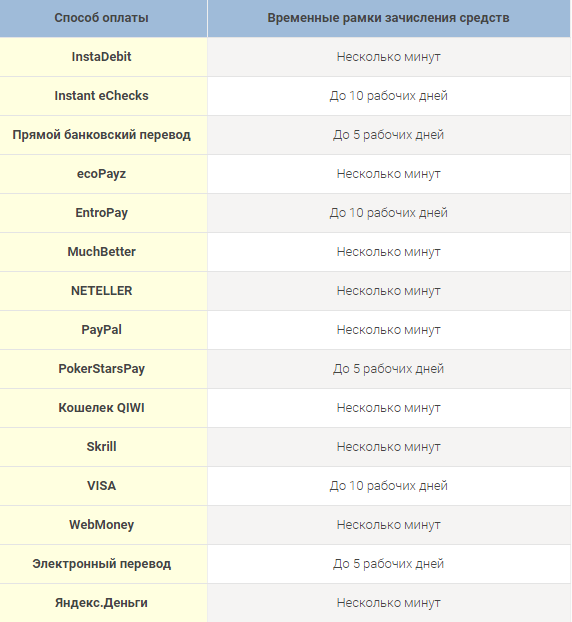The image size is (572, 622).
Task: Click the EntroPay row label
Action: [101, 213]
